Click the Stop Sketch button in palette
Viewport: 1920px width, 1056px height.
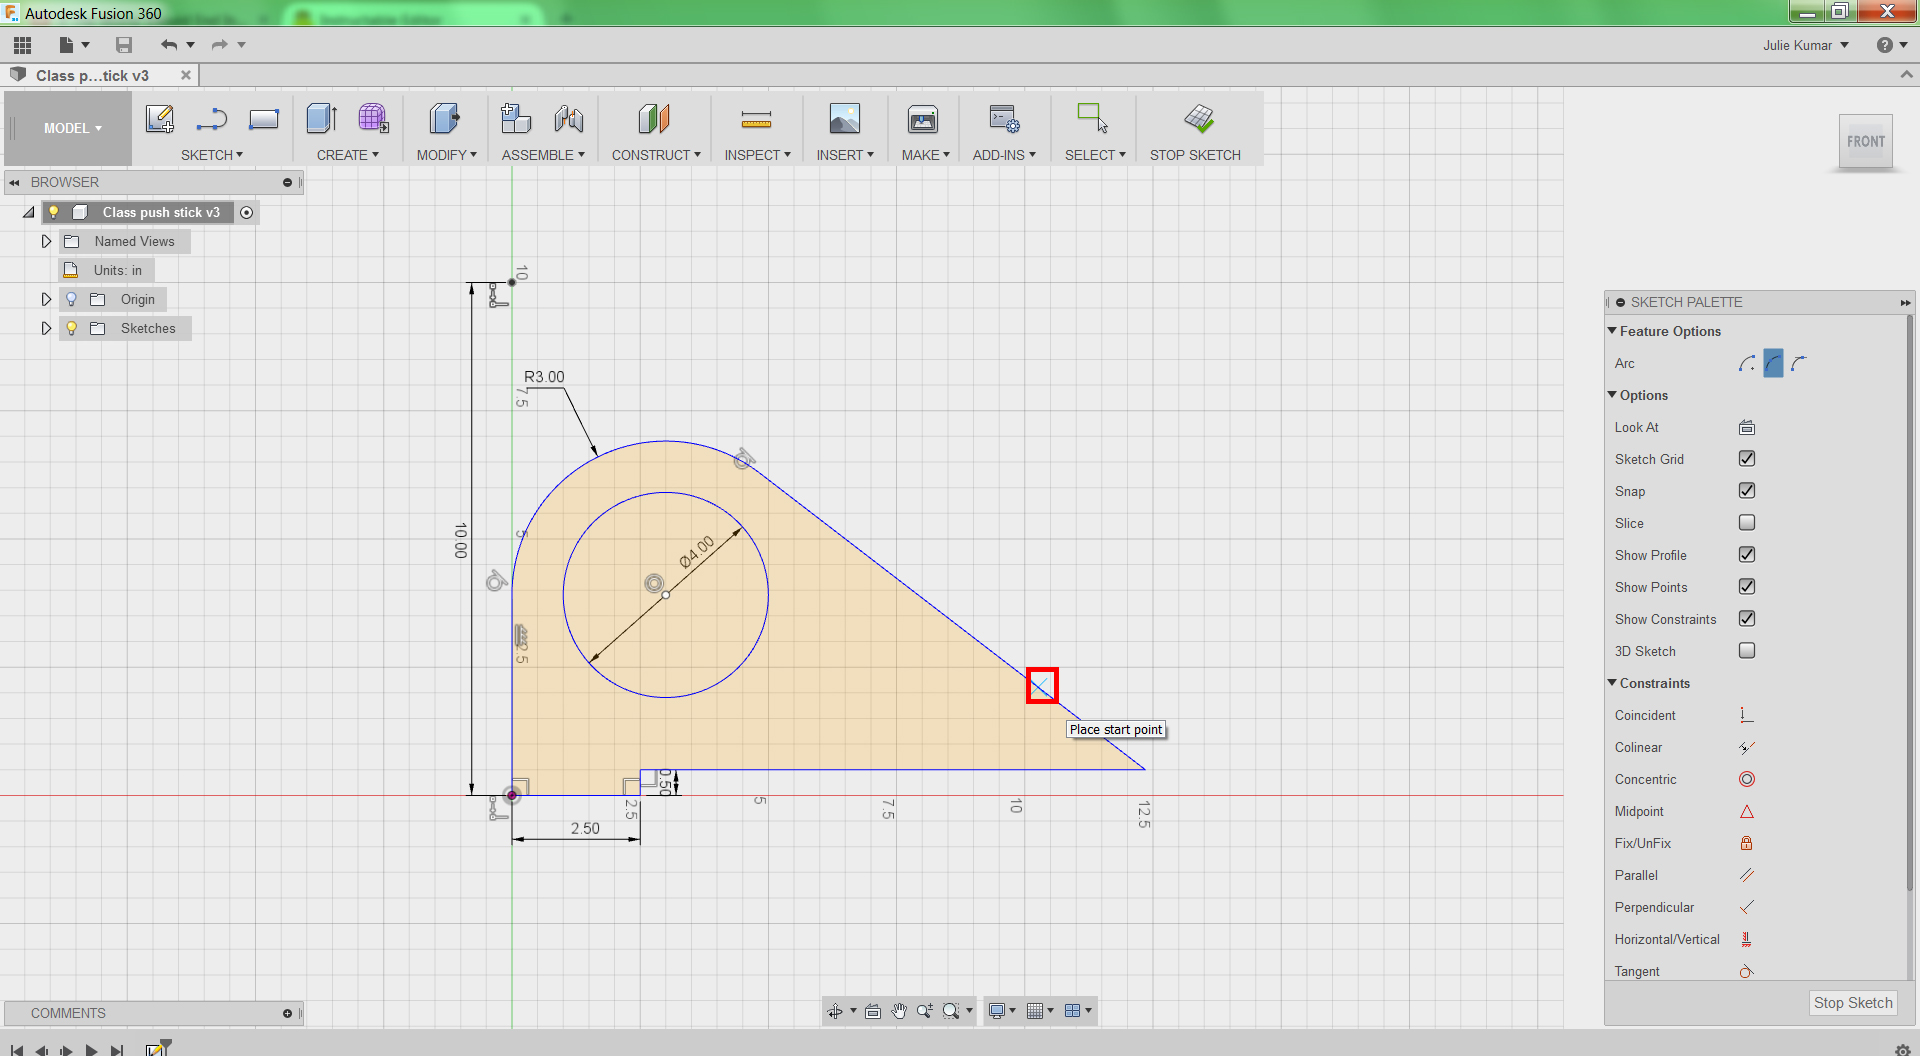[x=1853, y=1003]
